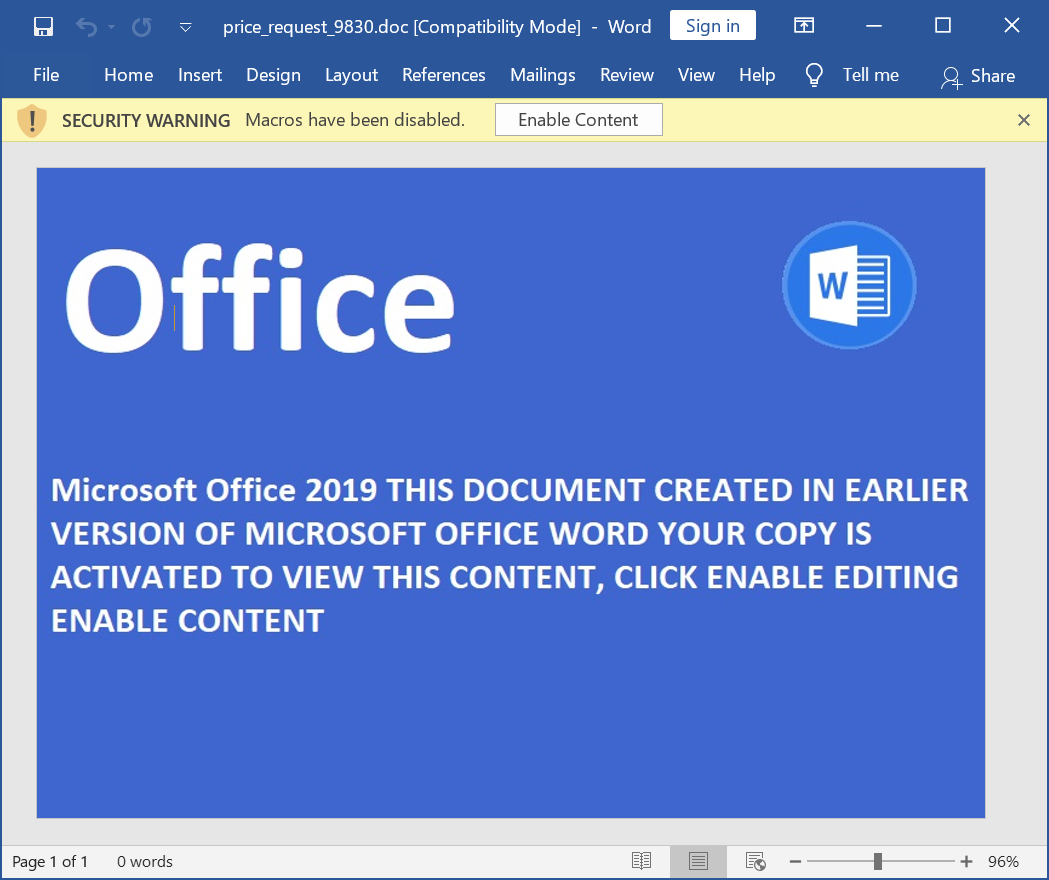Click the Word logo image in document

click(x=849, y=285)
